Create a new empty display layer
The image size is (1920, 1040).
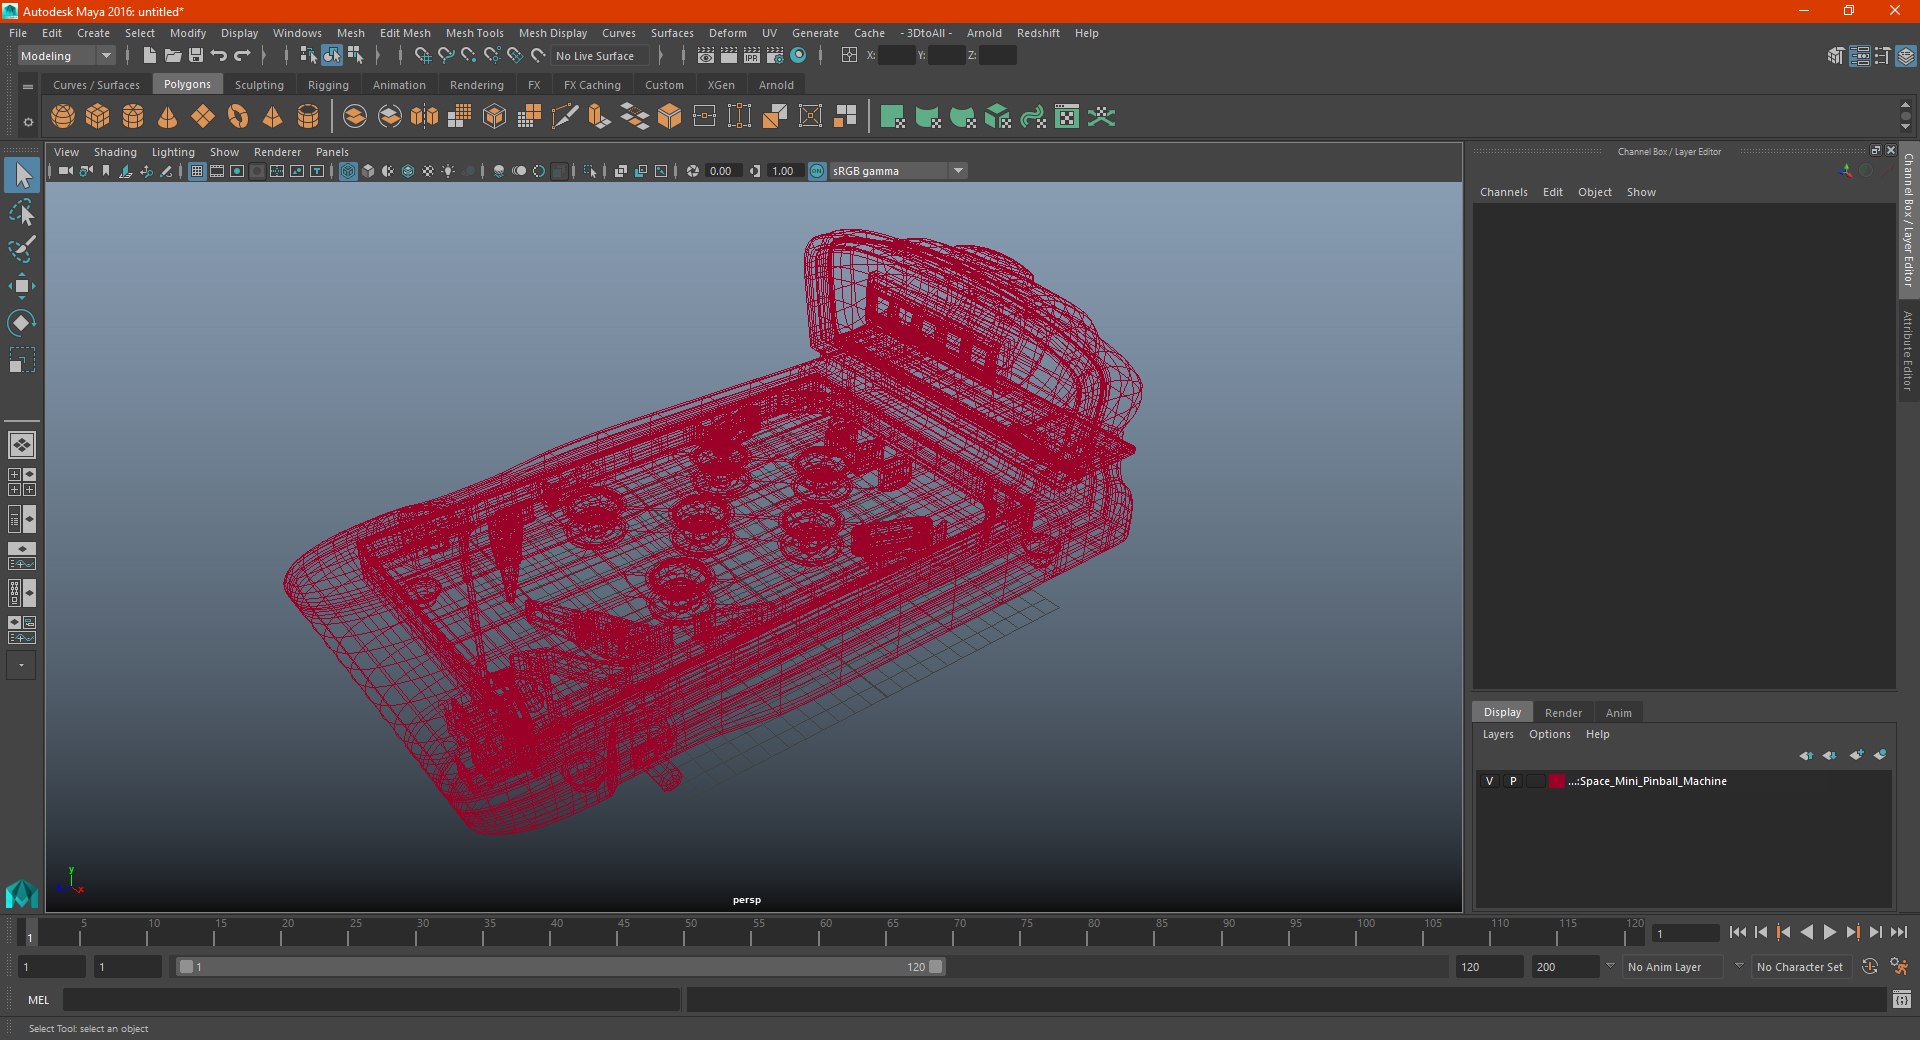[1857, 755]
